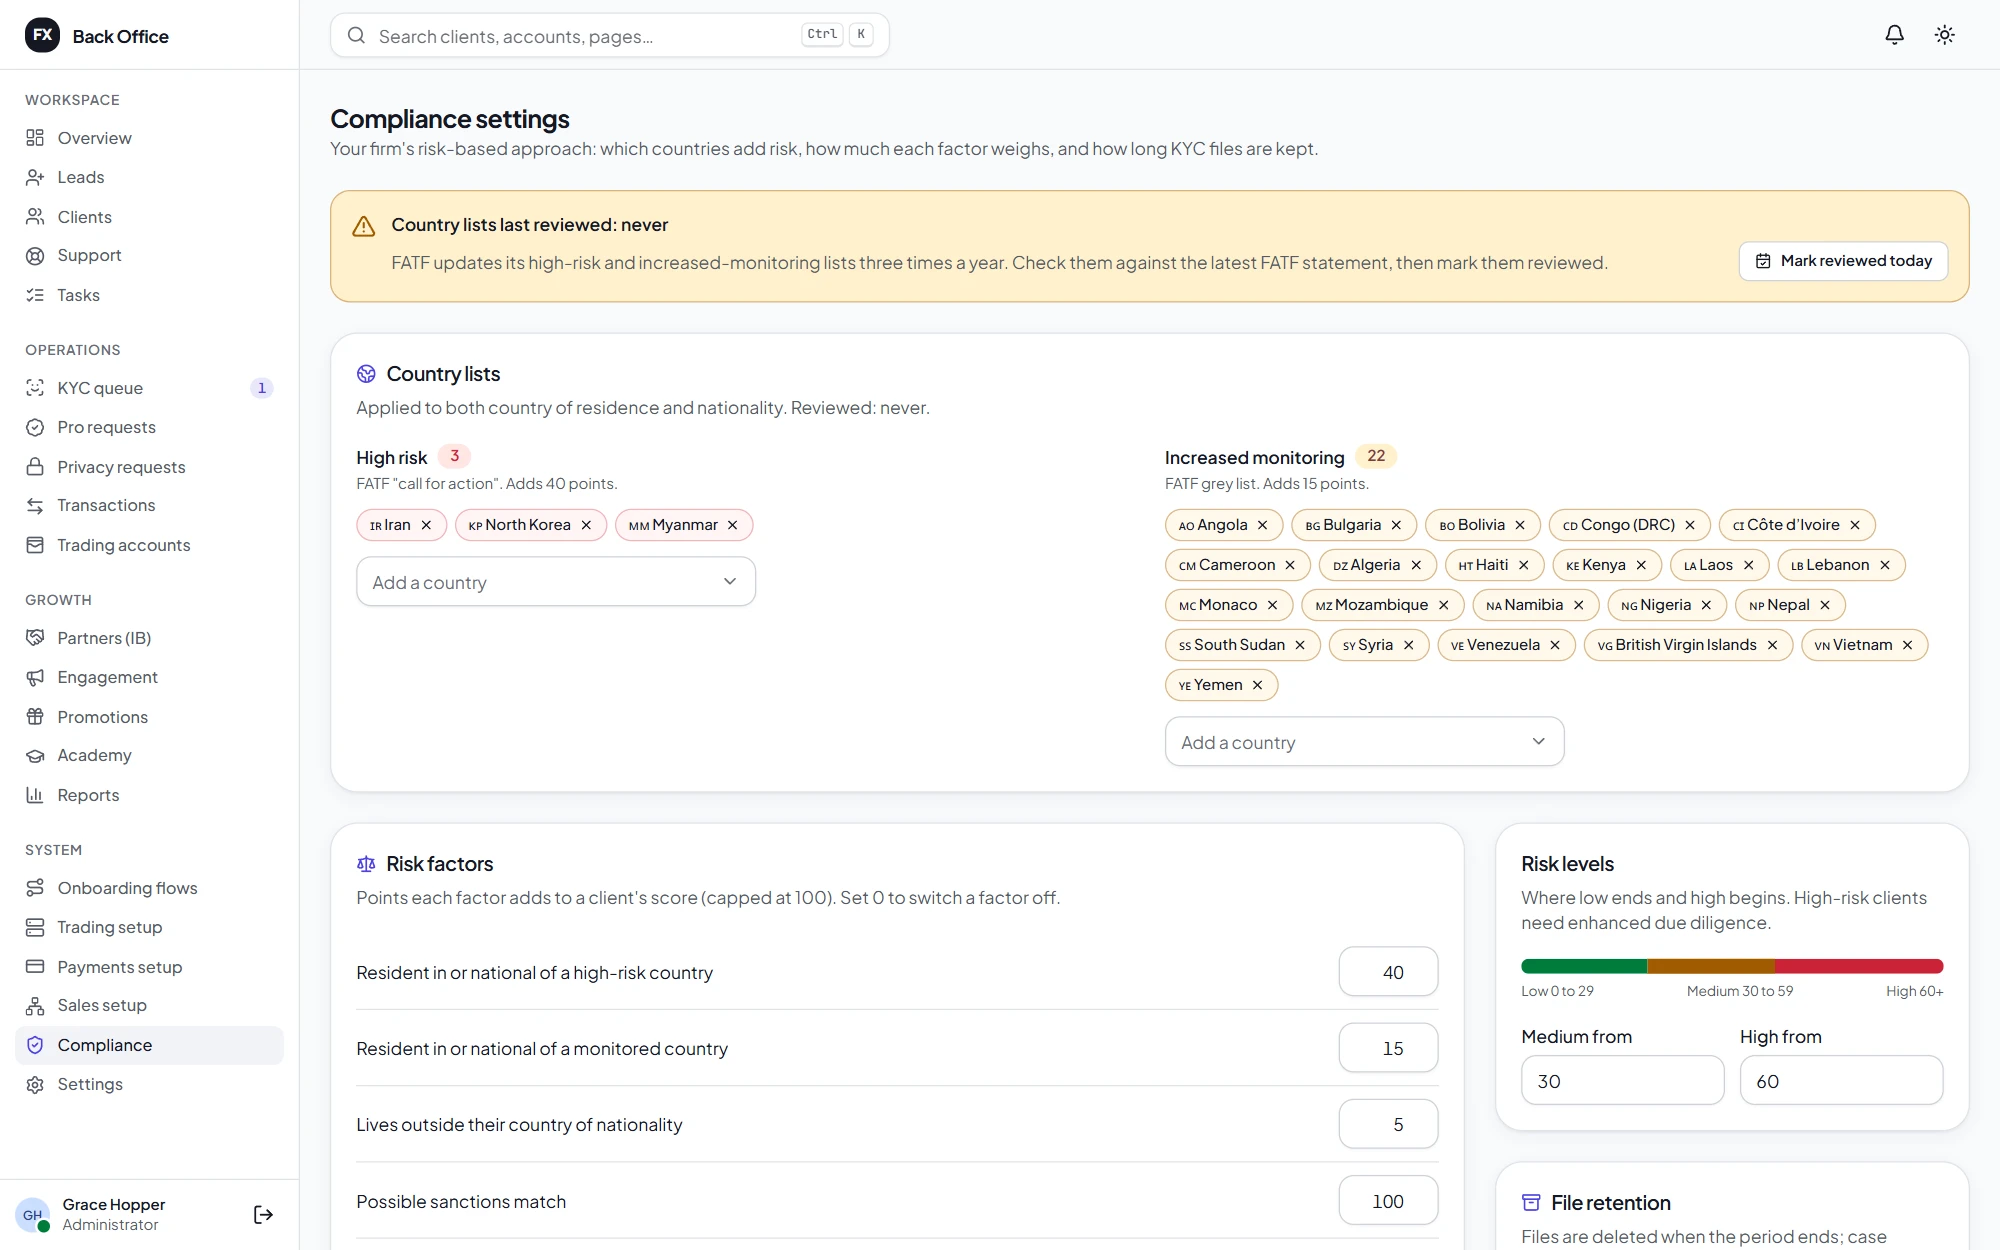Viewport: 2000px width, 1250px height.
Task: Open the notifications bell
Action: tap(1894, 35)
